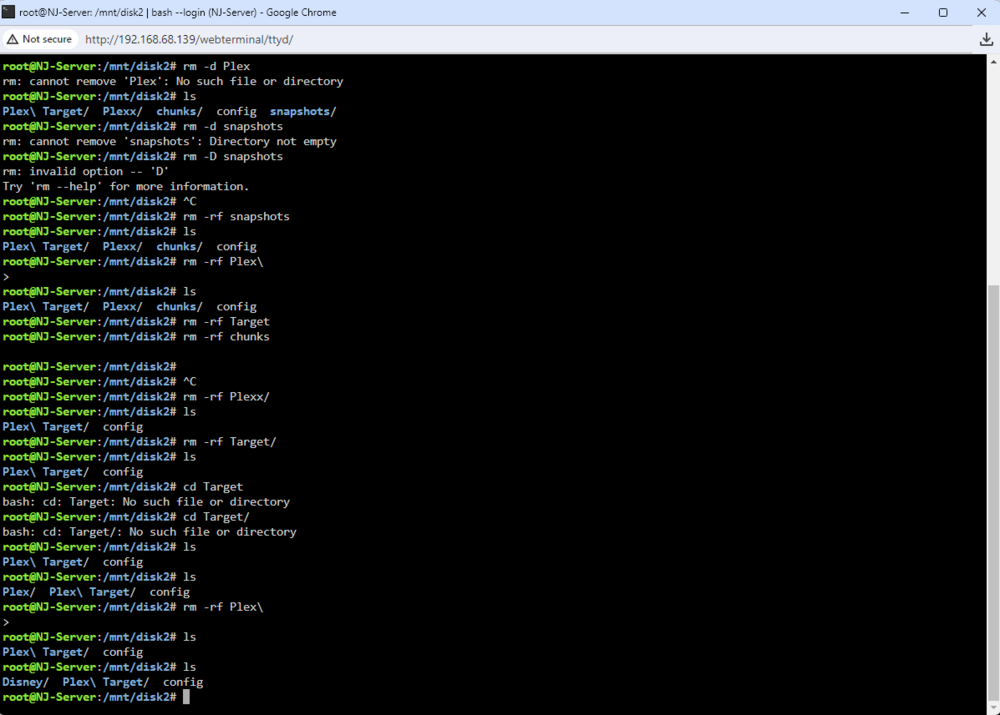1000x715 pixels.
Task: Click the 'Disney/' directory in the last listing
Action: (26, 682)
